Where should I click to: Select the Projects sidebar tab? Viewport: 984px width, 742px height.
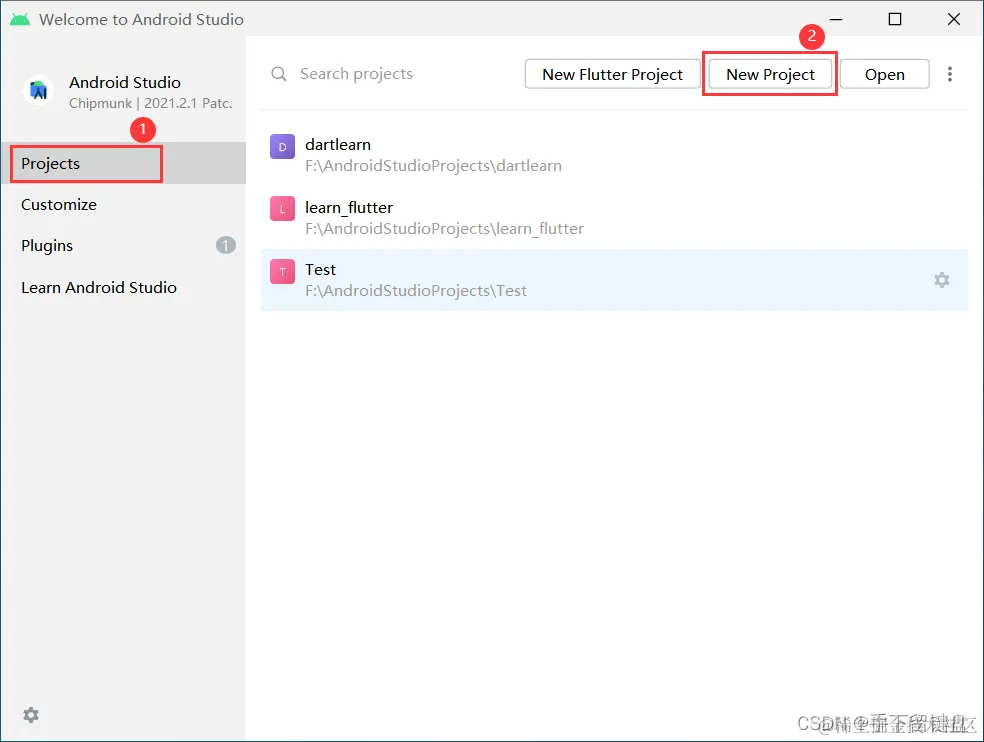click(x=124, y=163)
